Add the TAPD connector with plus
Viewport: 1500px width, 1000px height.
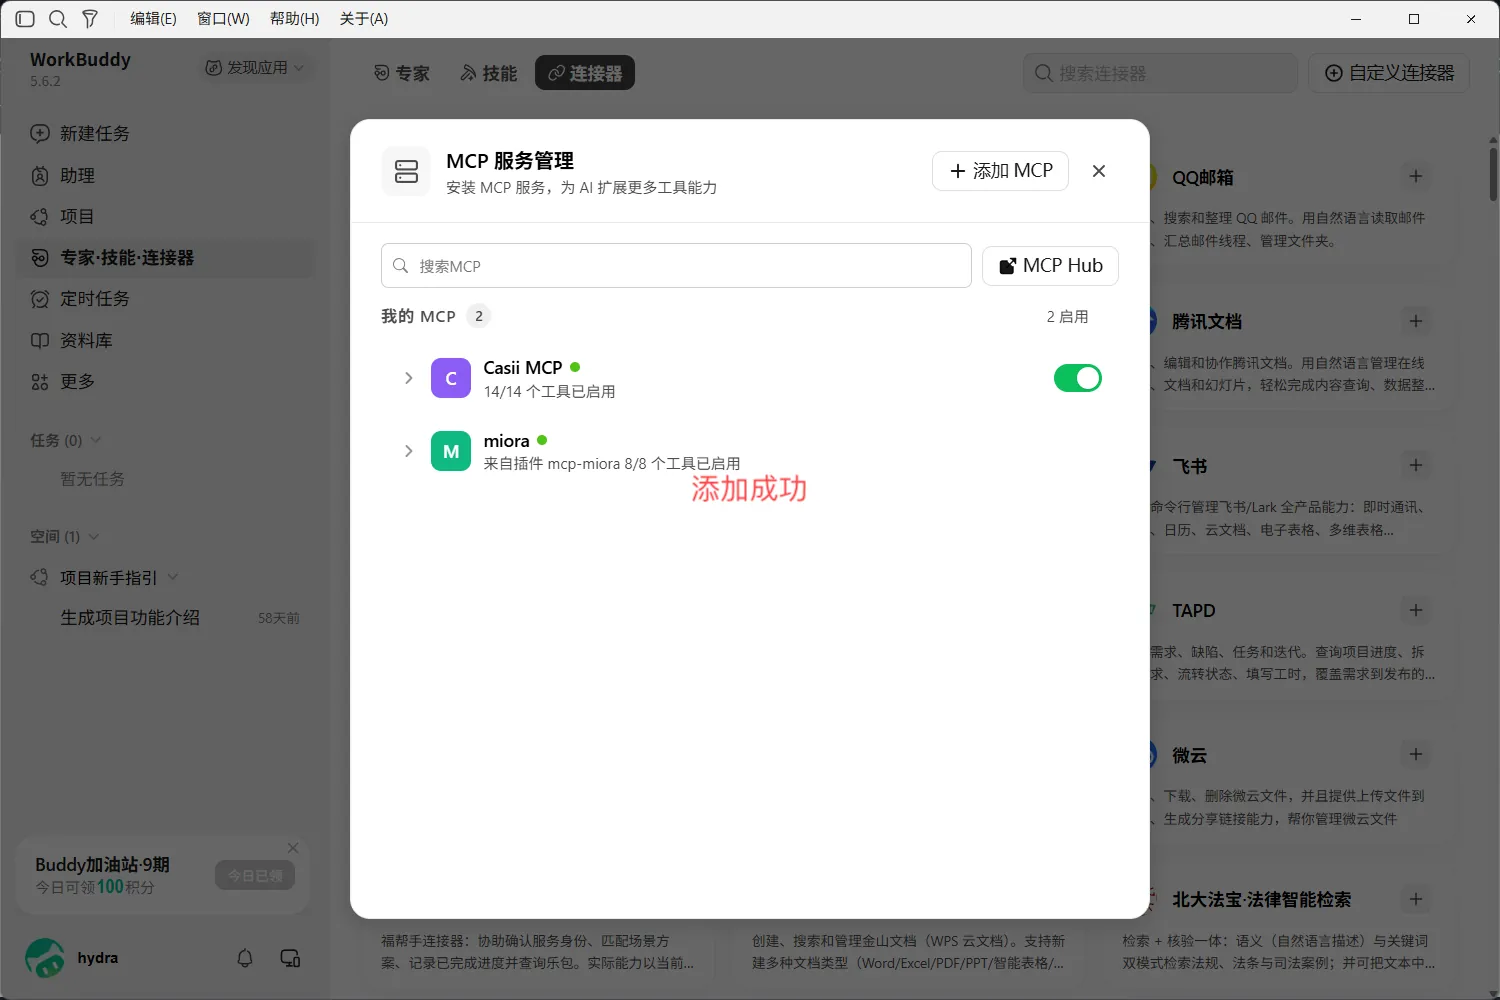[x=1416, y=610]
